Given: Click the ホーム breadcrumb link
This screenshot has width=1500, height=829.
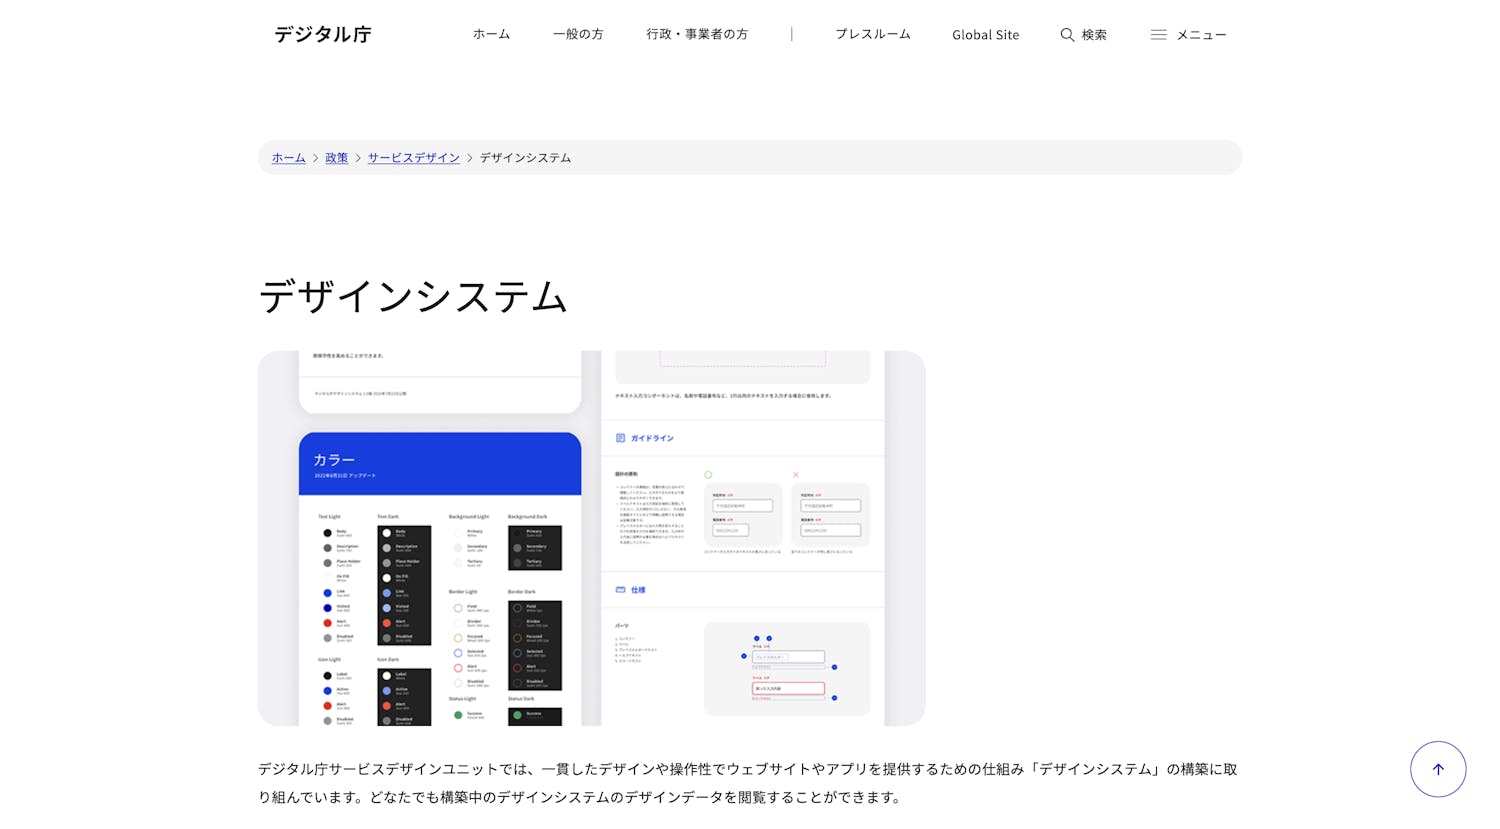Looking at the screenshot, I should tap(289, 158).
